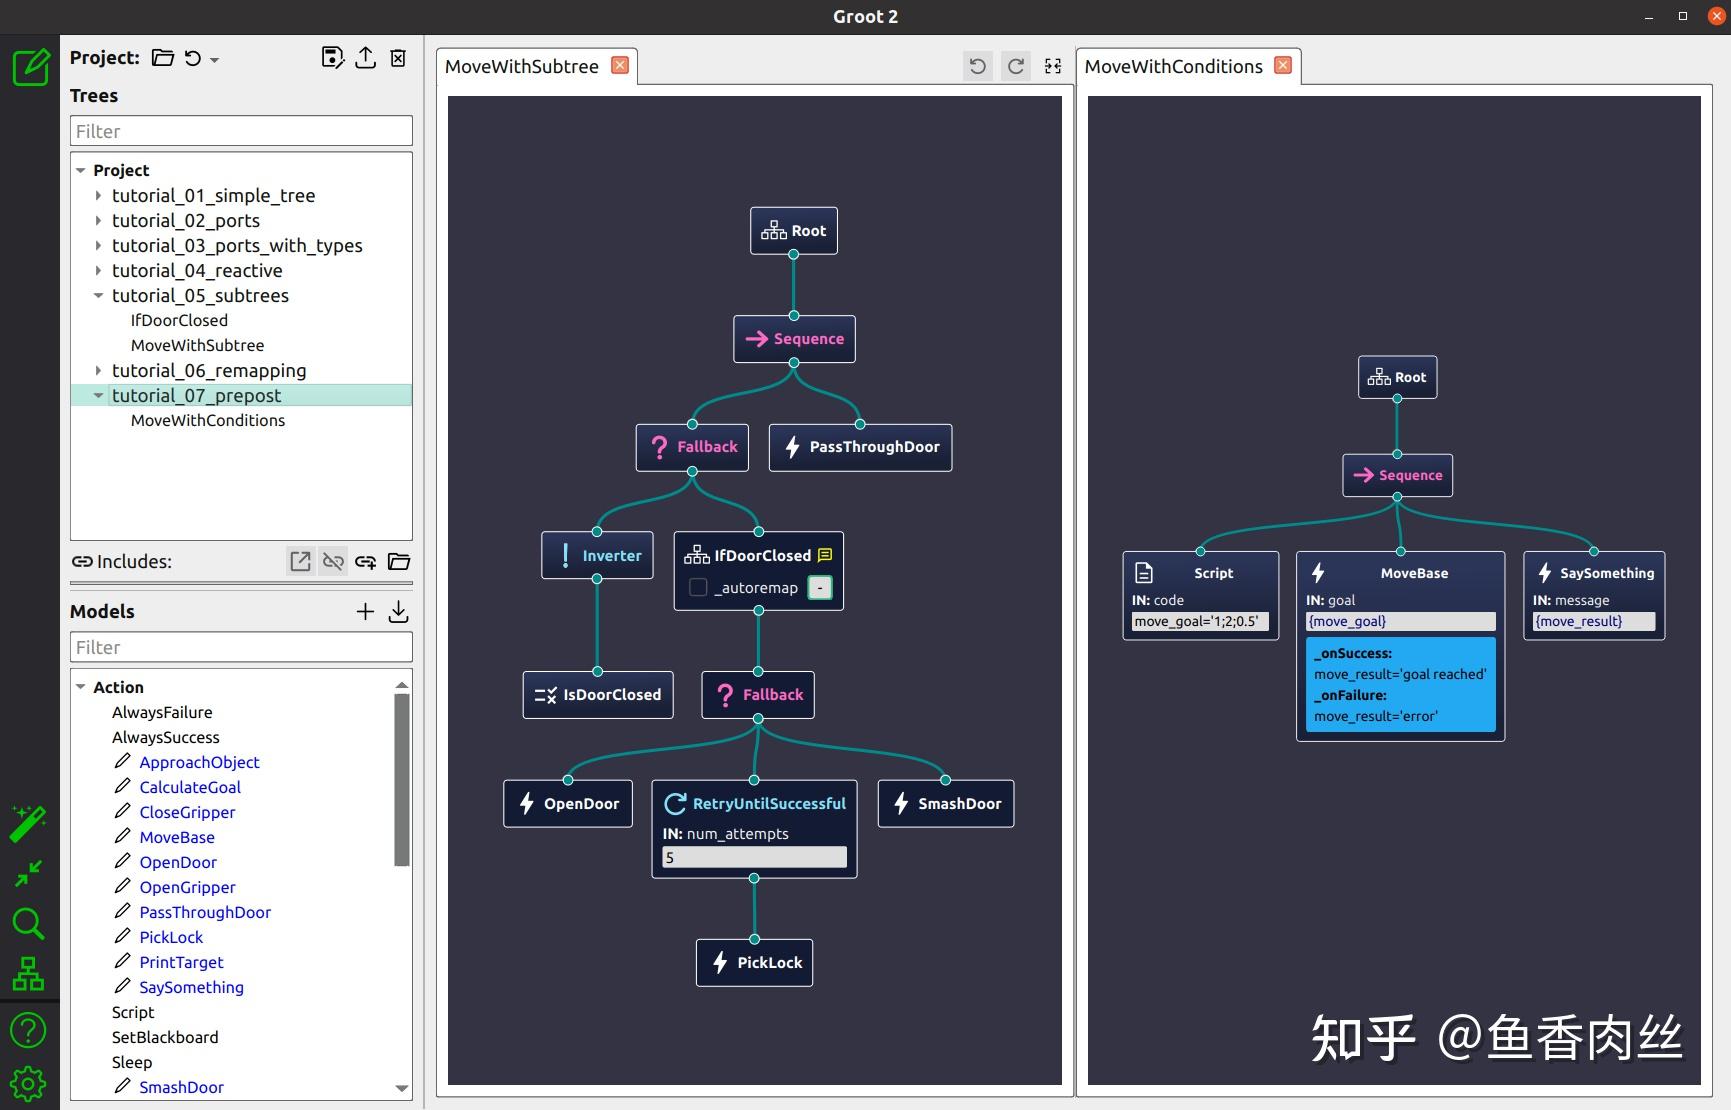
Task: Toggle the _autoremap checkbox on IfDoorClosed
Action: 698,587
